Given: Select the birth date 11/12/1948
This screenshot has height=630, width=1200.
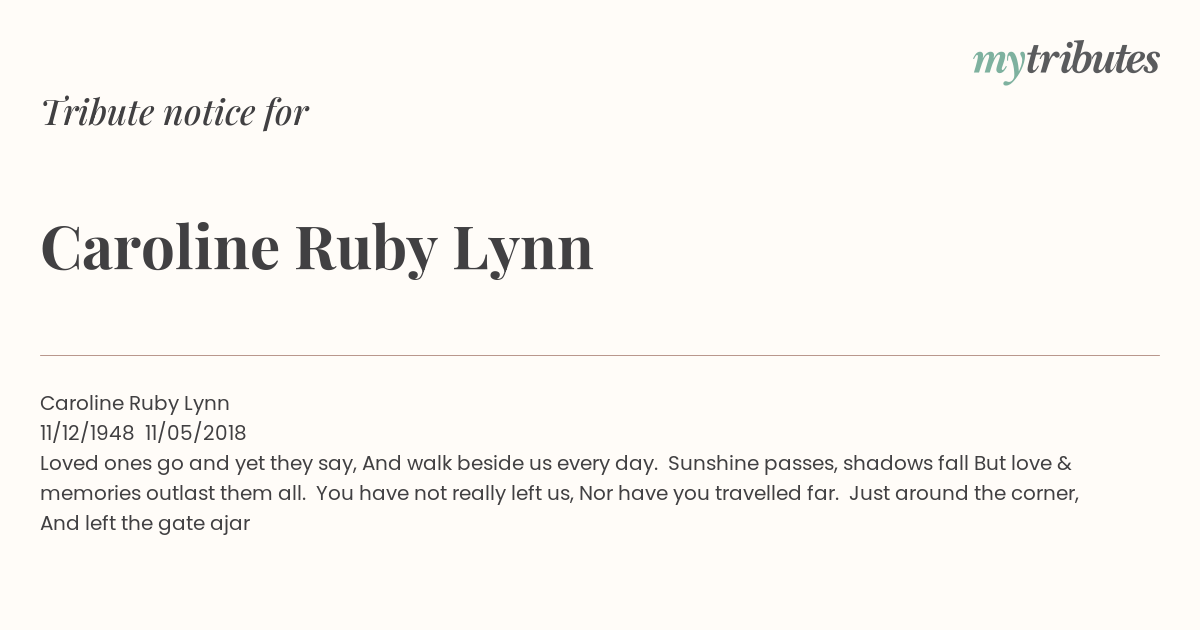Looking at the screenshot, I should [87, 433].
